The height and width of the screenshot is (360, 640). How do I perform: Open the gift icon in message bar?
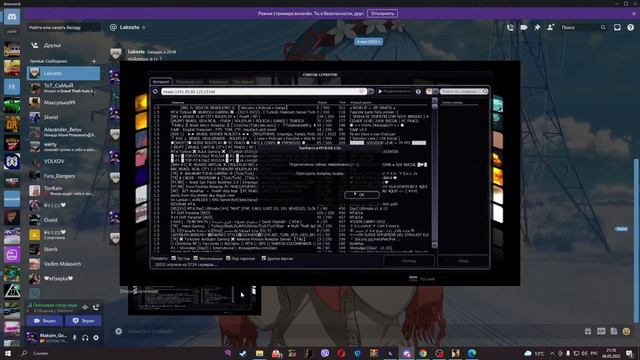tap(588, 331)
